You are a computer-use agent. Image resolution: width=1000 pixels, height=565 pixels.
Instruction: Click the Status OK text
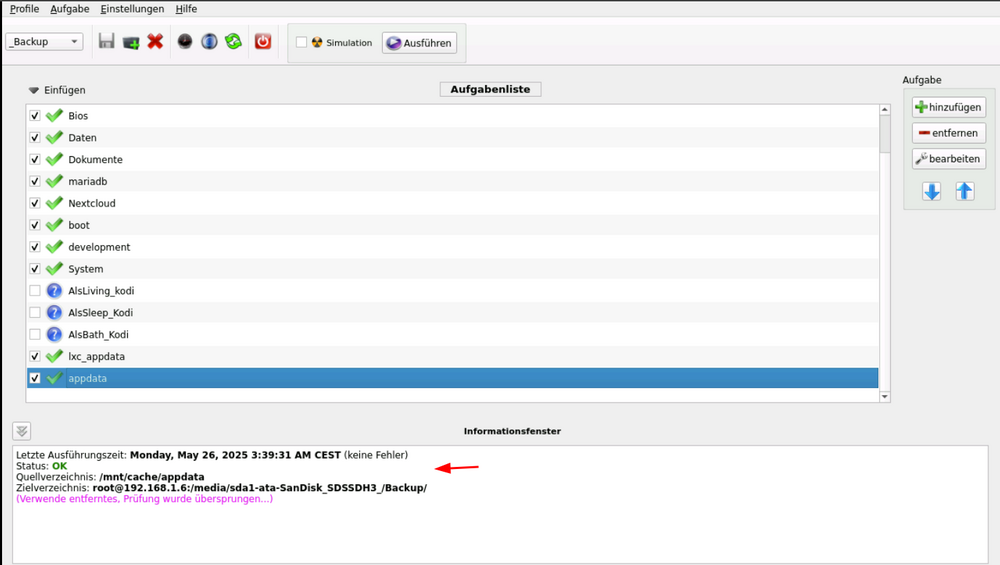tap(41, 466)
